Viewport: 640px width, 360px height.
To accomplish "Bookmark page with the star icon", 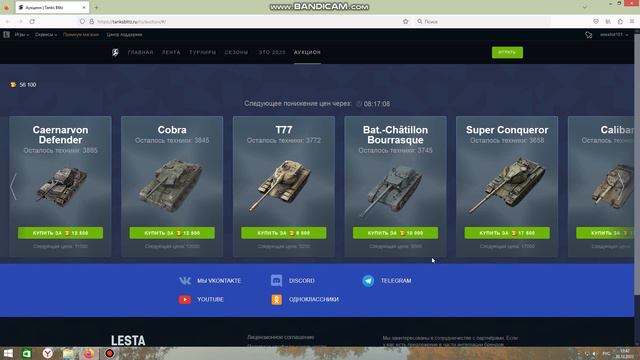I will tap(405, 22).
